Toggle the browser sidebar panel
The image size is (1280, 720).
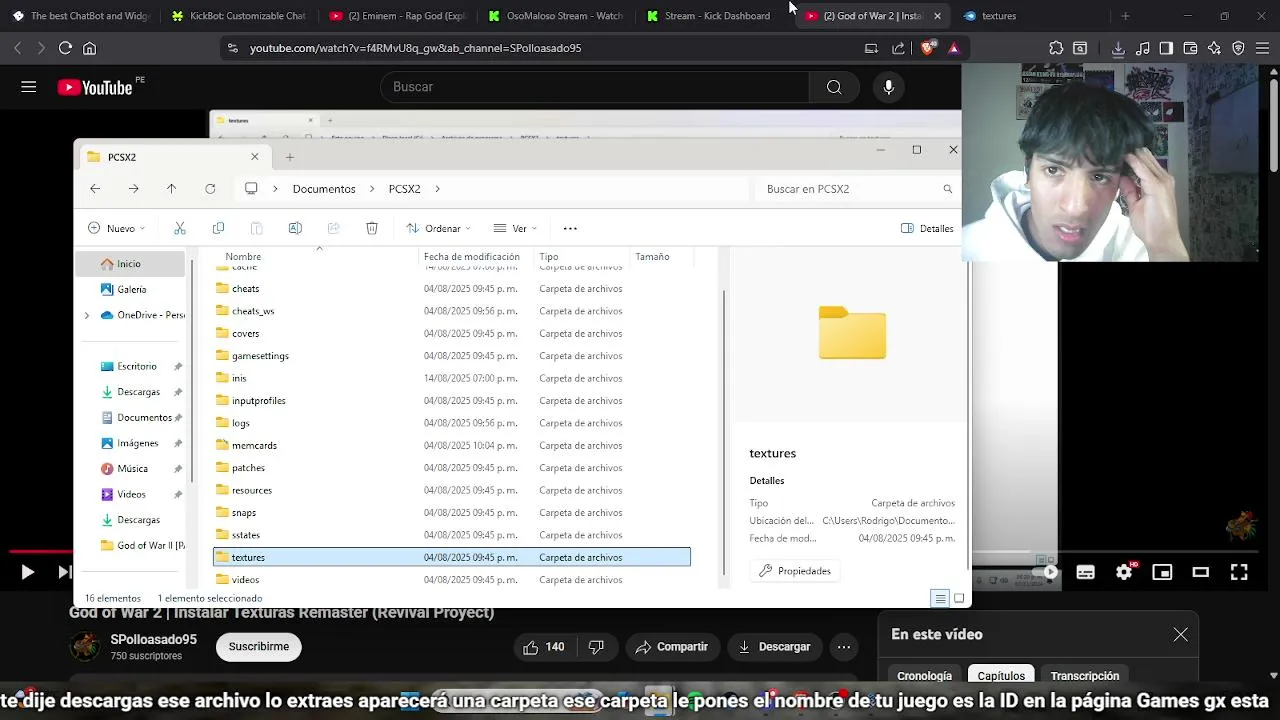[x=1166, y=48]
